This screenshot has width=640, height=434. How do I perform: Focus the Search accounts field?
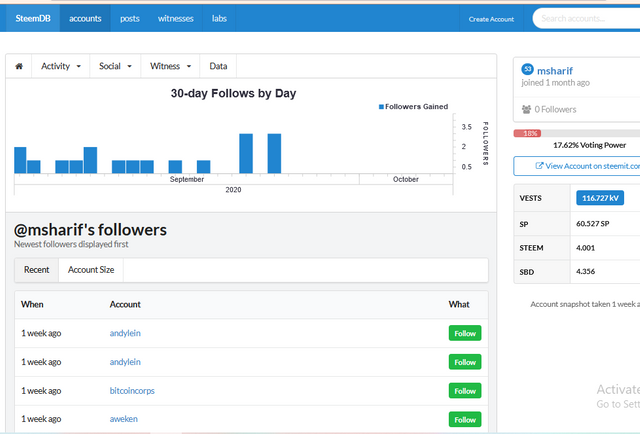(x=586, y=18)
